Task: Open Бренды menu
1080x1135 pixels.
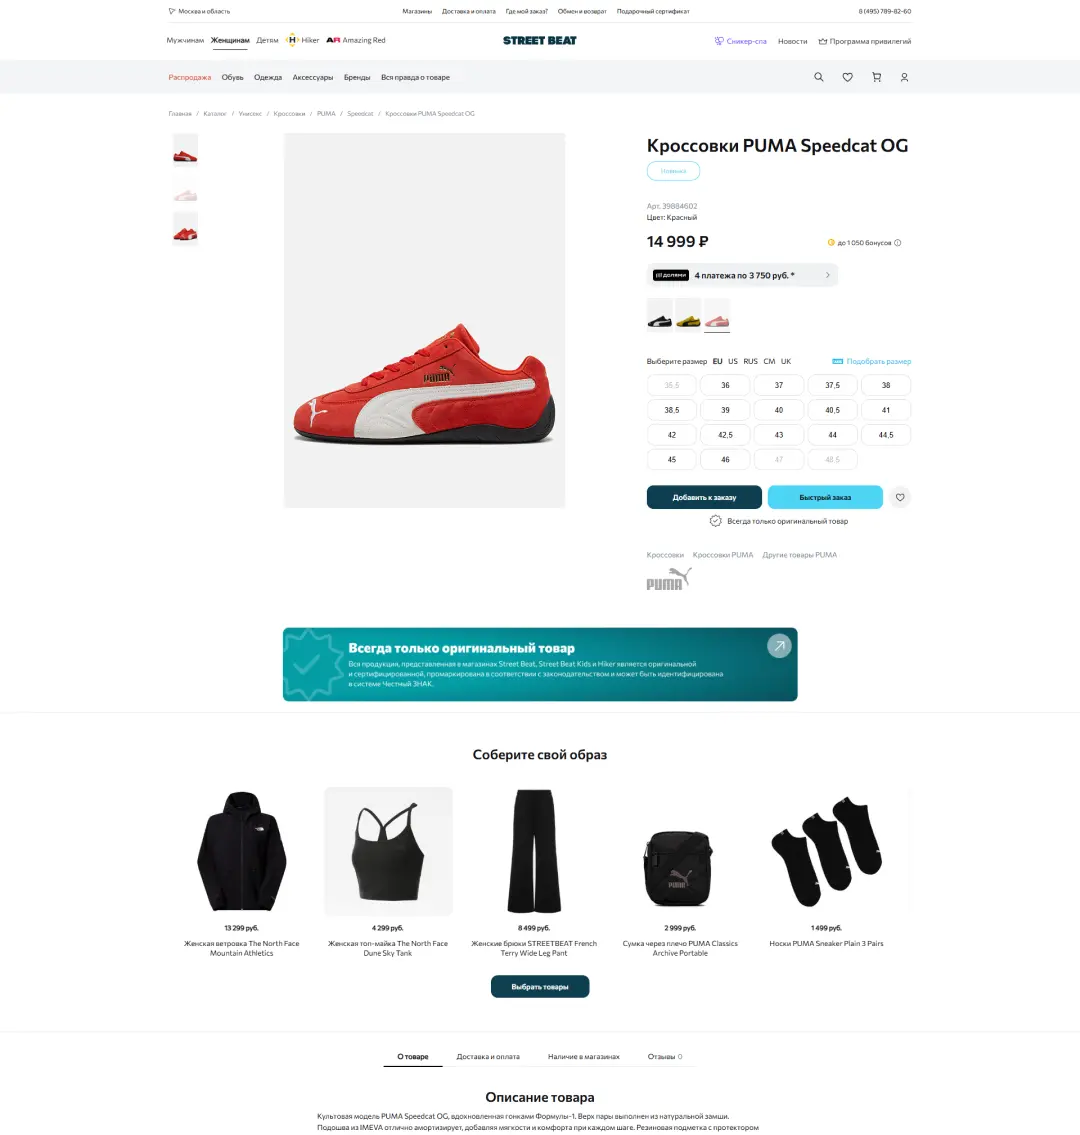Action: click(357, 77)
